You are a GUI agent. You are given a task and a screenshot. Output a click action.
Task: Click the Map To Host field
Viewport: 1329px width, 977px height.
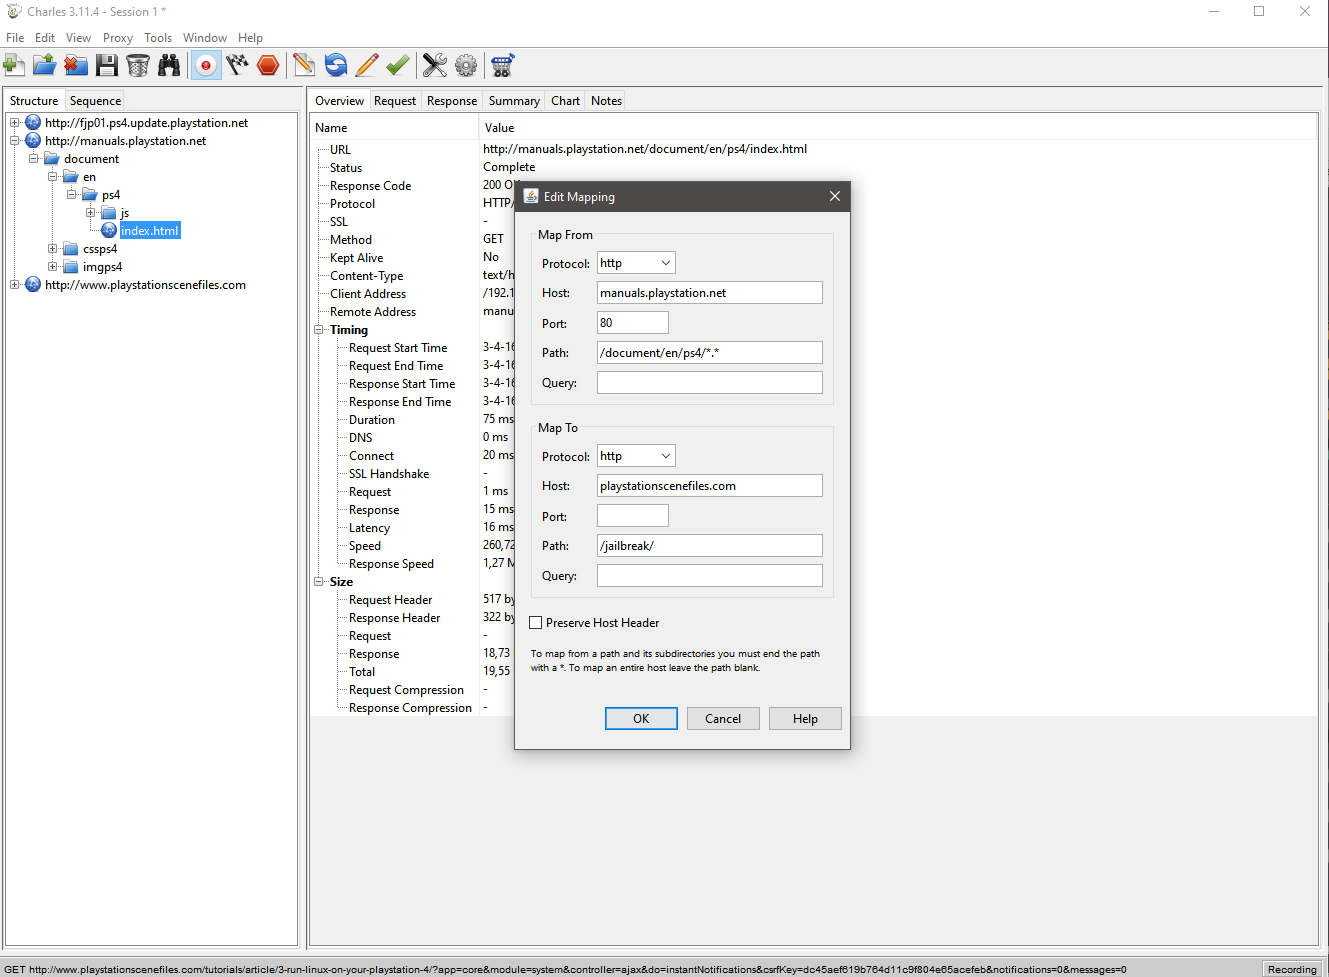710,486
